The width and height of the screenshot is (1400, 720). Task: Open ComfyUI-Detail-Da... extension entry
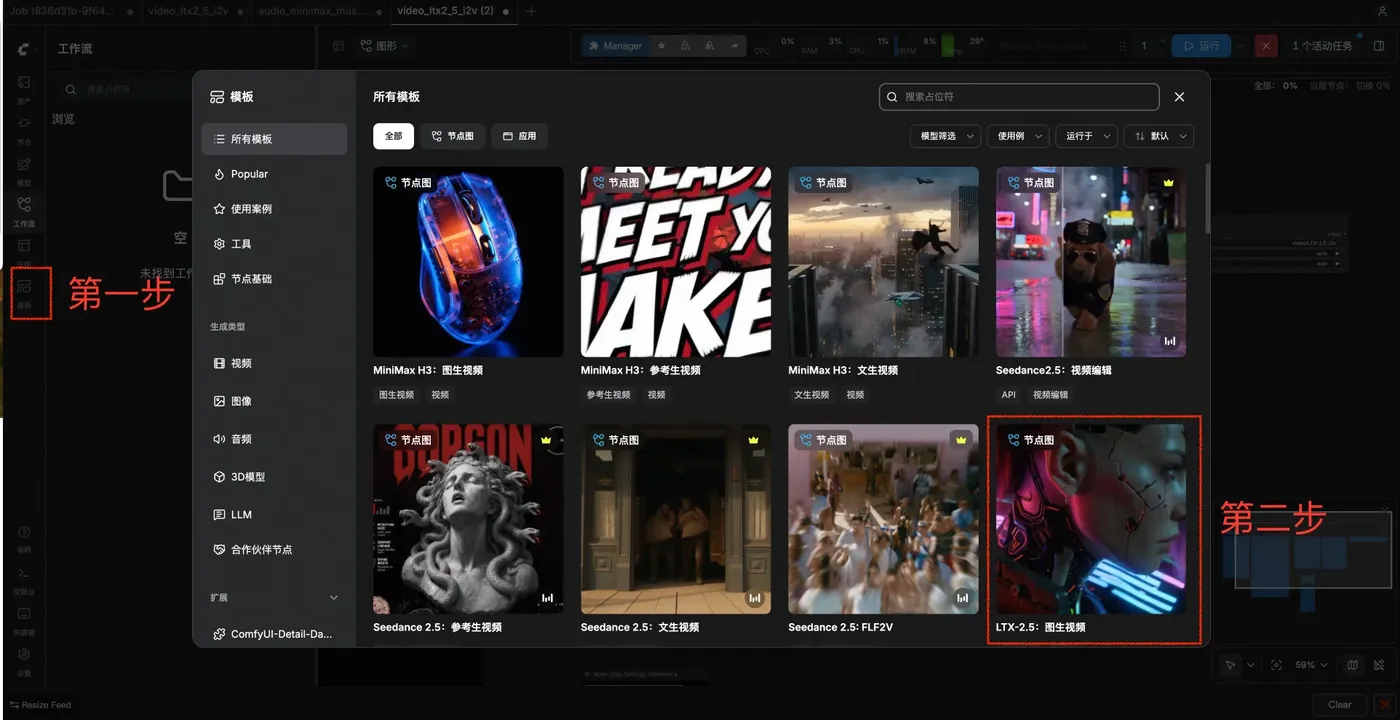pos(274,634)
